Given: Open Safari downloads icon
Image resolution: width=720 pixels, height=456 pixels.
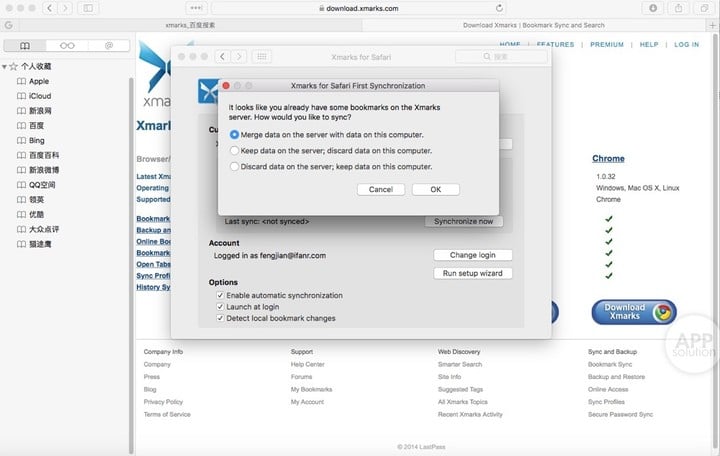Looking at the screenshot, I should pyautogui.click(x=653, y=8).
